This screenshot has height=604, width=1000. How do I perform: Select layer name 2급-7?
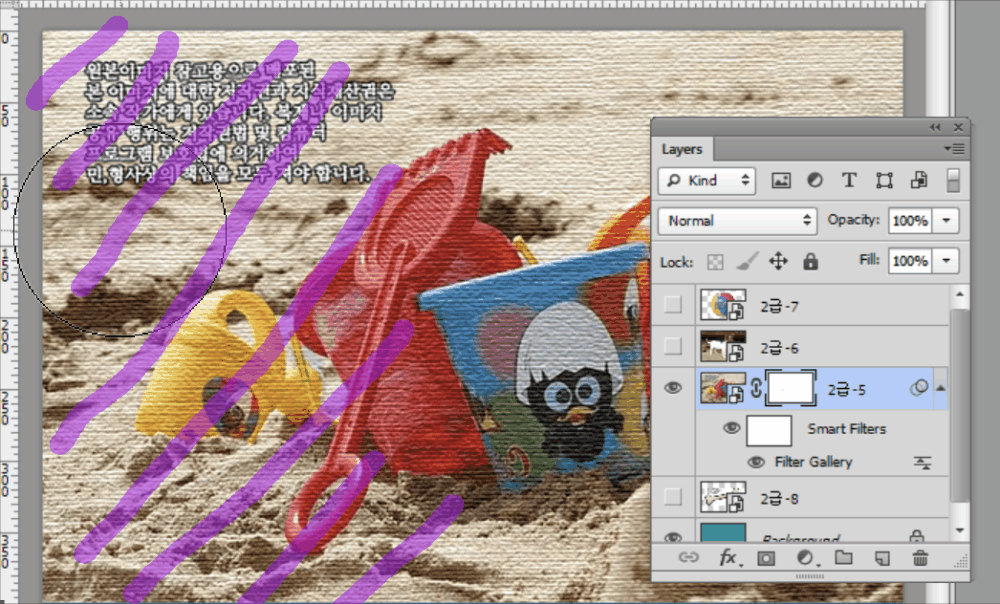(779, 307)
